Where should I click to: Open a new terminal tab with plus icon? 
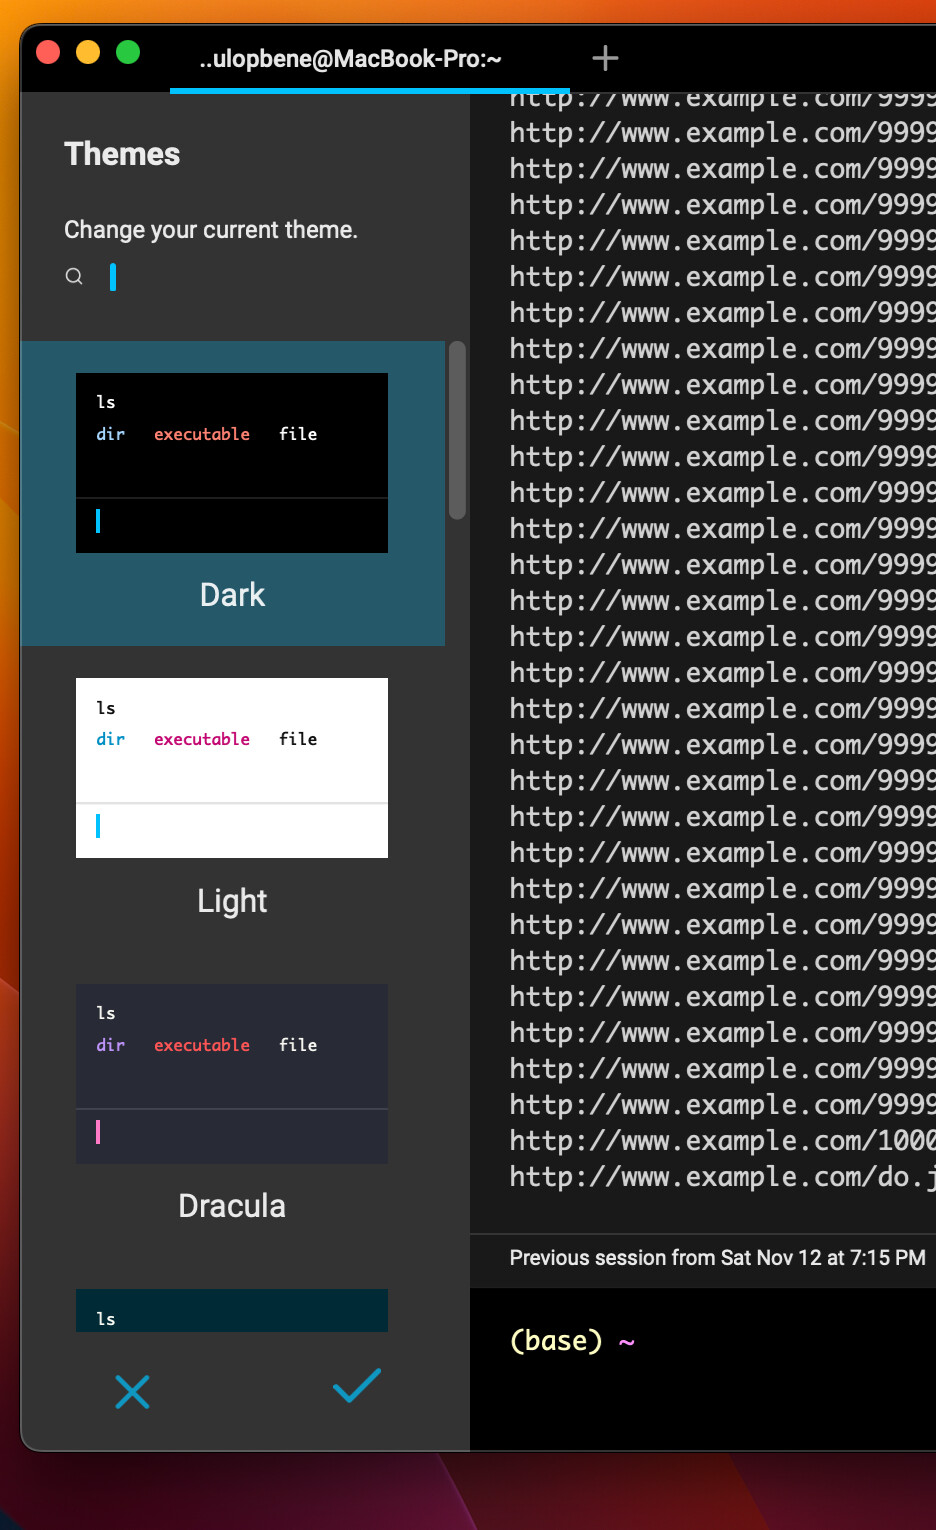[605, 58]
